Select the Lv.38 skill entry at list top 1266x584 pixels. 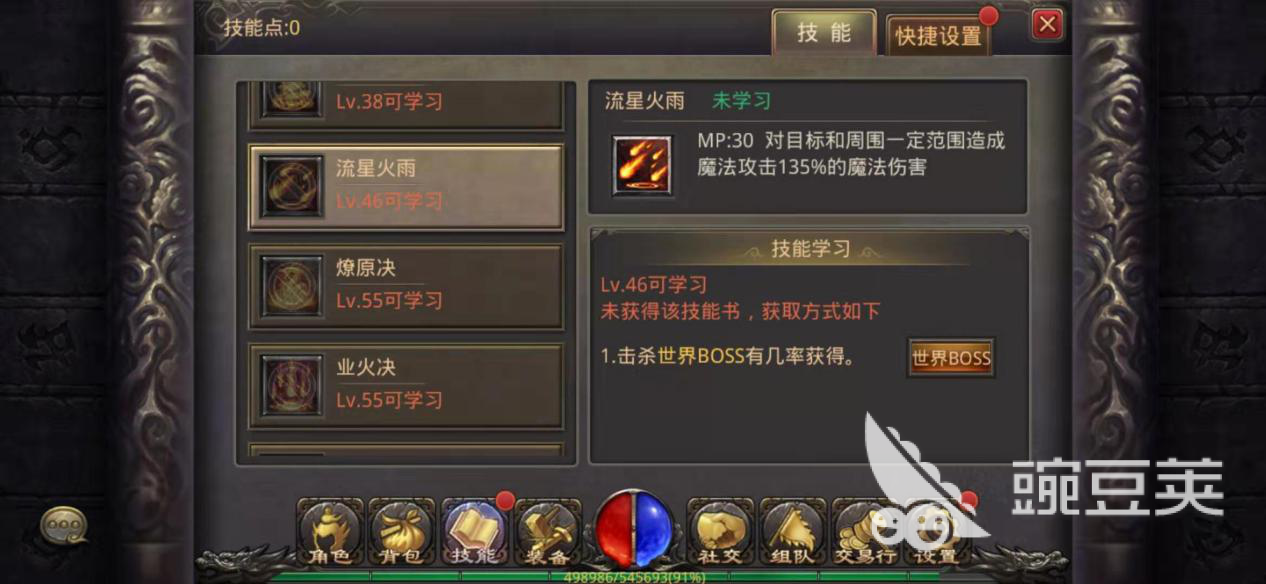click(x=406, y=105)
